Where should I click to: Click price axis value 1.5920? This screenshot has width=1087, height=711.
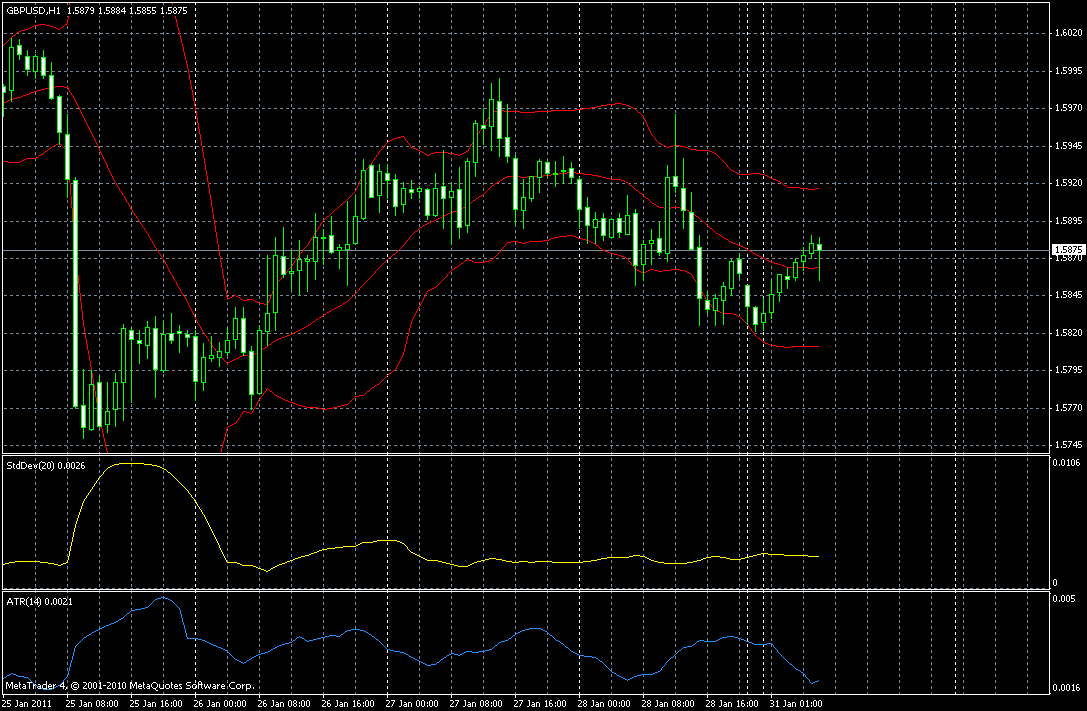[1068, 183]
